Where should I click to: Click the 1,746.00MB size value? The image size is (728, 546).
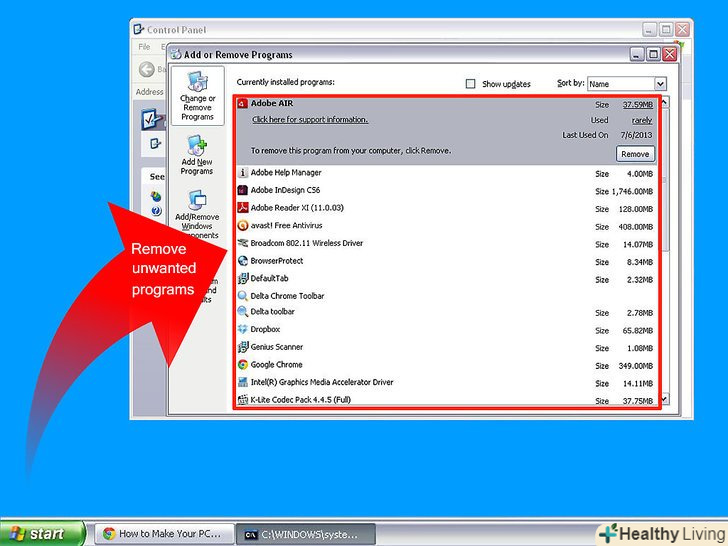(x=632, y=191)
